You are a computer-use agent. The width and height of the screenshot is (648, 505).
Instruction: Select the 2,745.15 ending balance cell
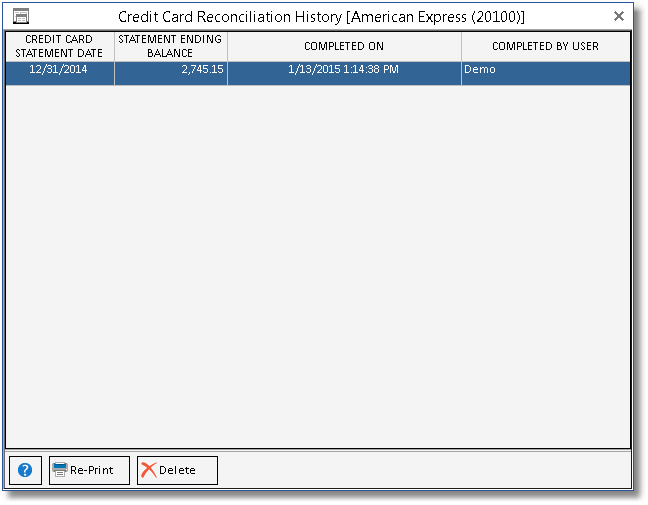pos(171,74)
